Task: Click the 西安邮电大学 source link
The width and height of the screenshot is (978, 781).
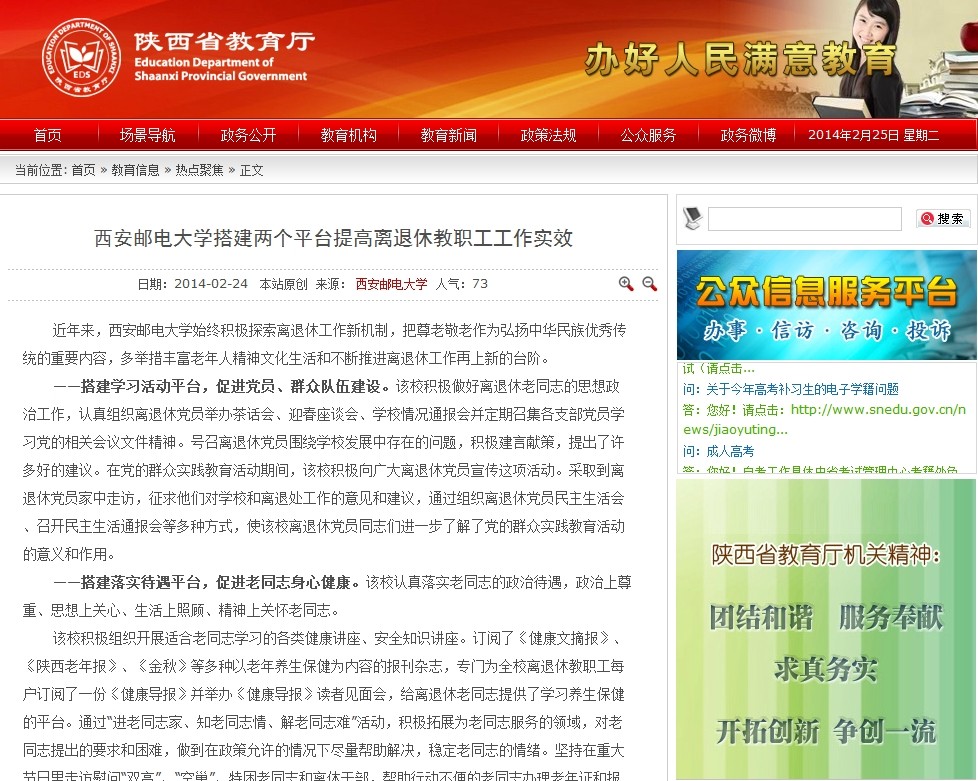Action: pos(391,284)
